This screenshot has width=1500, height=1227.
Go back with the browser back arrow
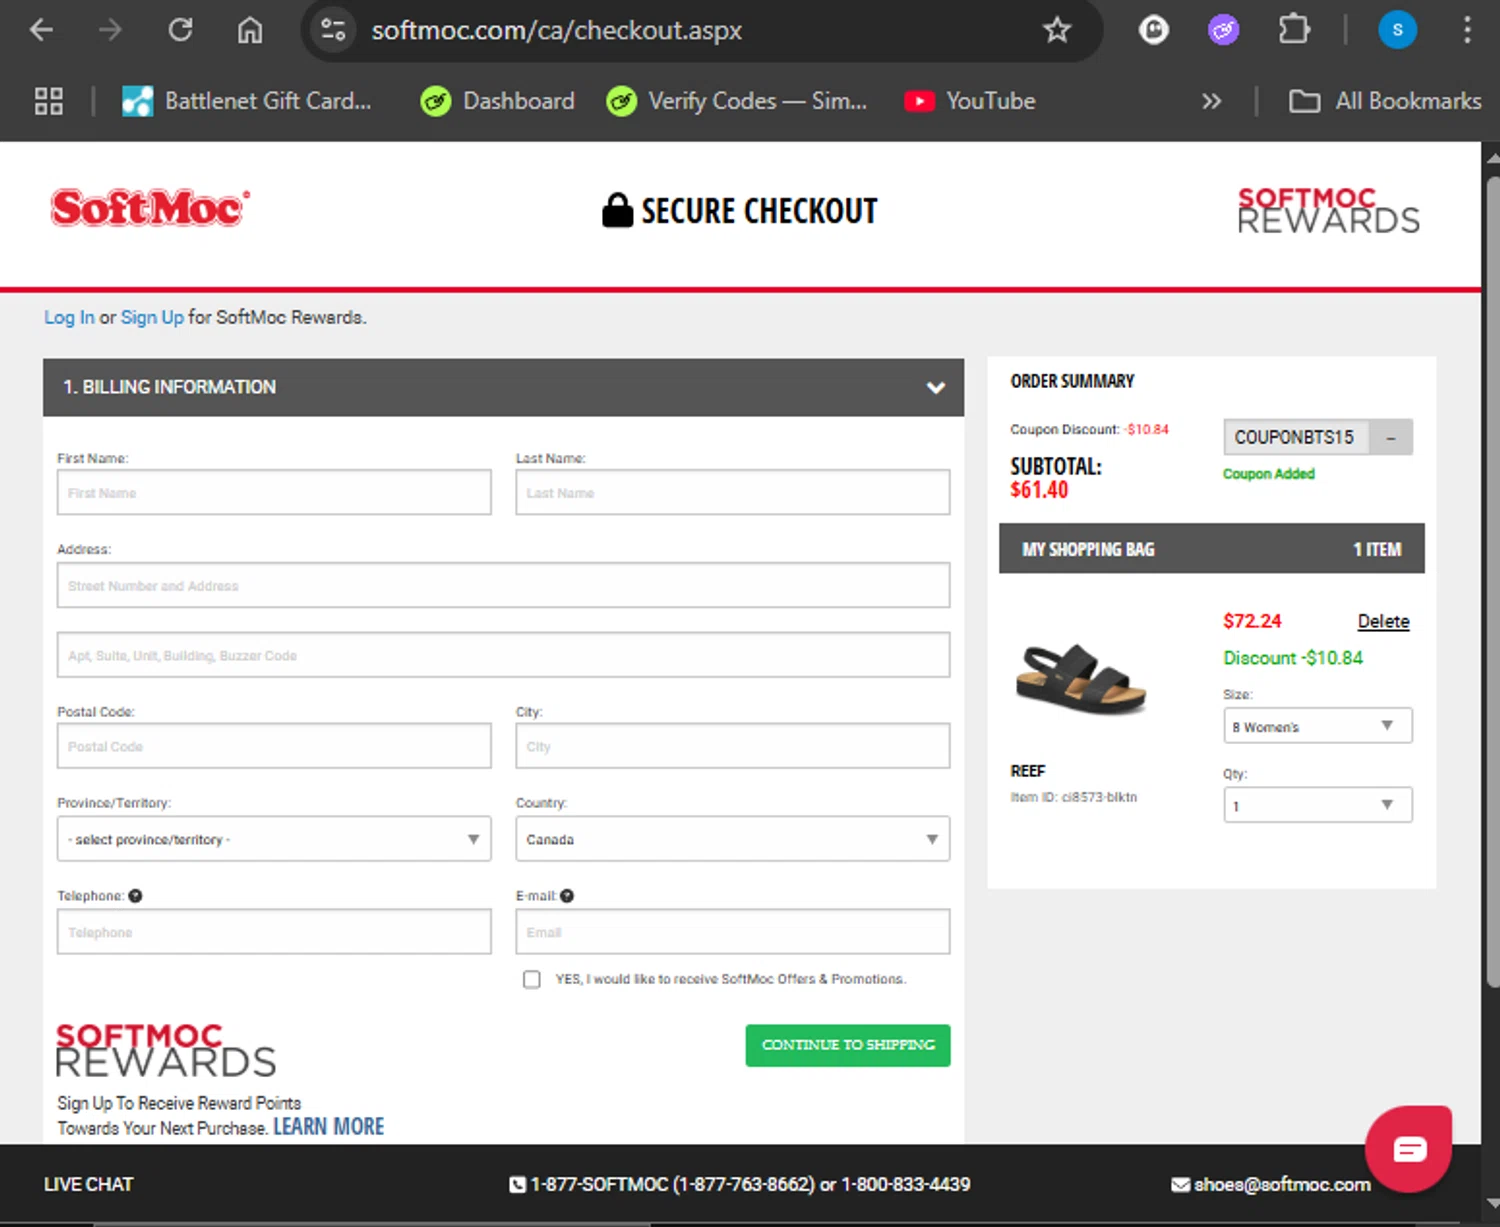coord(41,30)
